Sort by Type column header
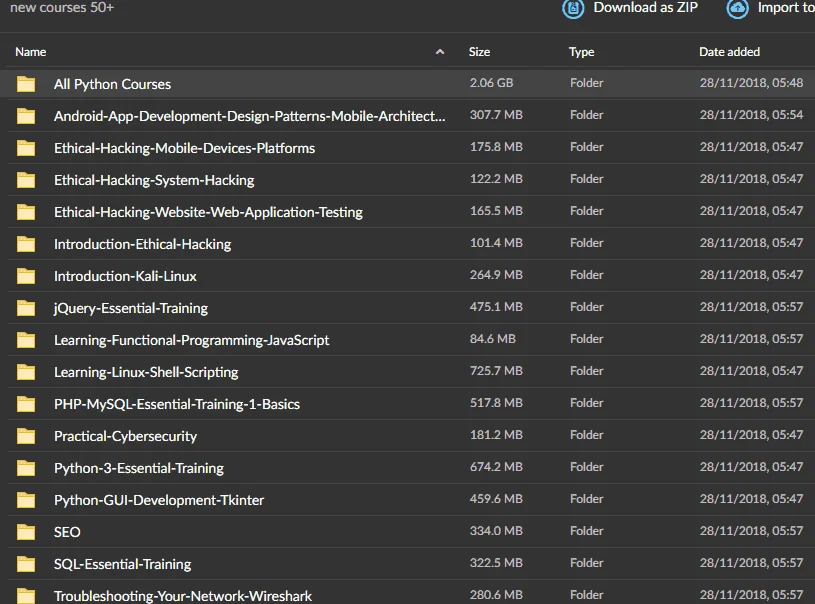 click(581, 52)
